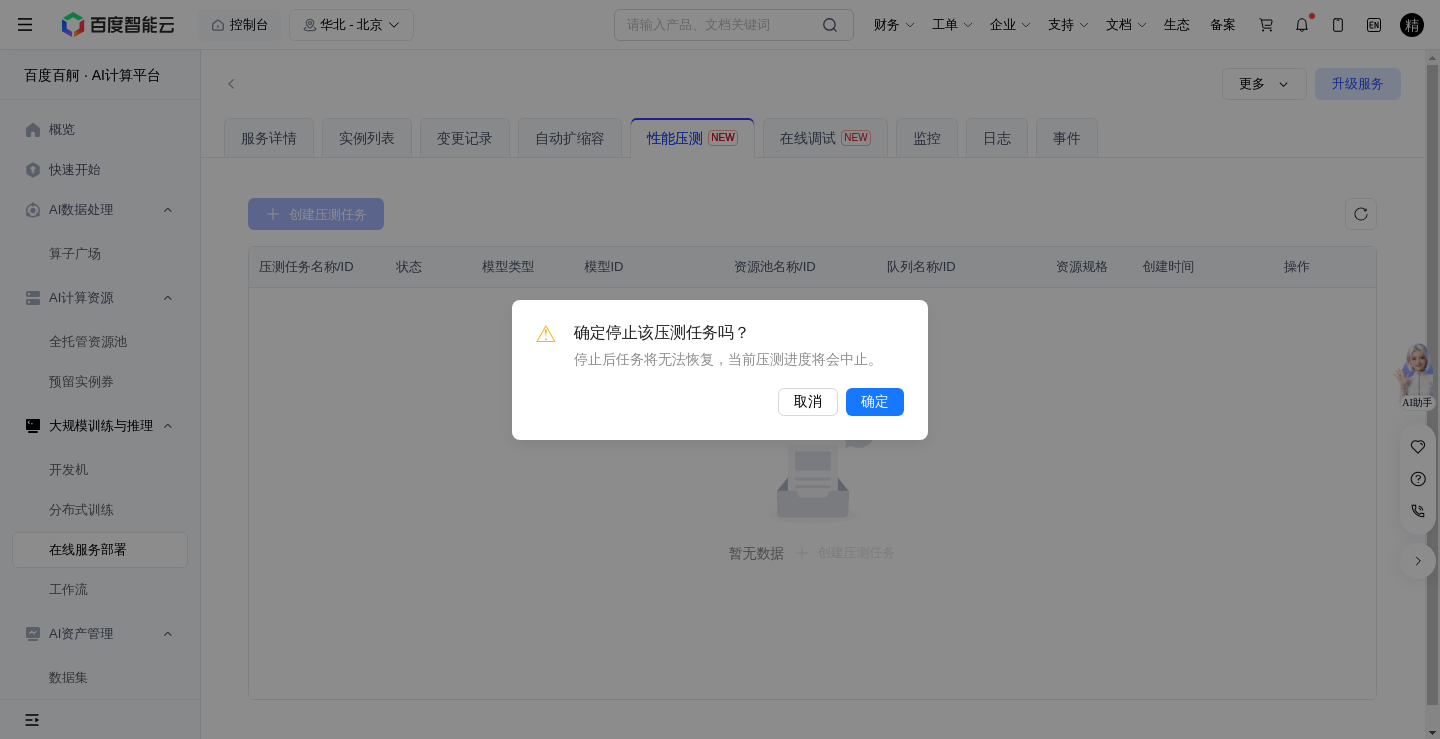Collapse the sidebar with the bottom-left icon
Image resolution: width=1440 pixels, height=739 pixels.
pyautogui.click(x=32, y=720)
